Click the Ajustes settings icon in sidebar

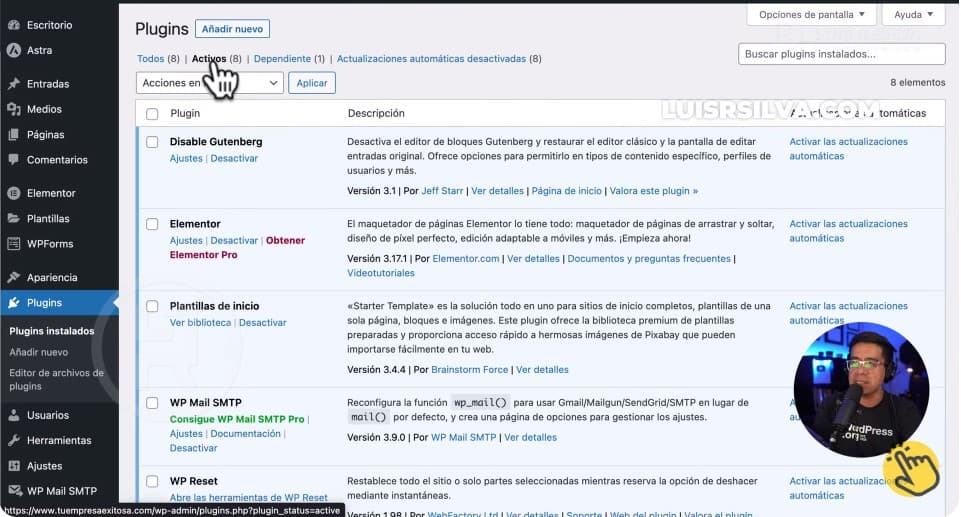pyautogui.click(x=13, y=466)
